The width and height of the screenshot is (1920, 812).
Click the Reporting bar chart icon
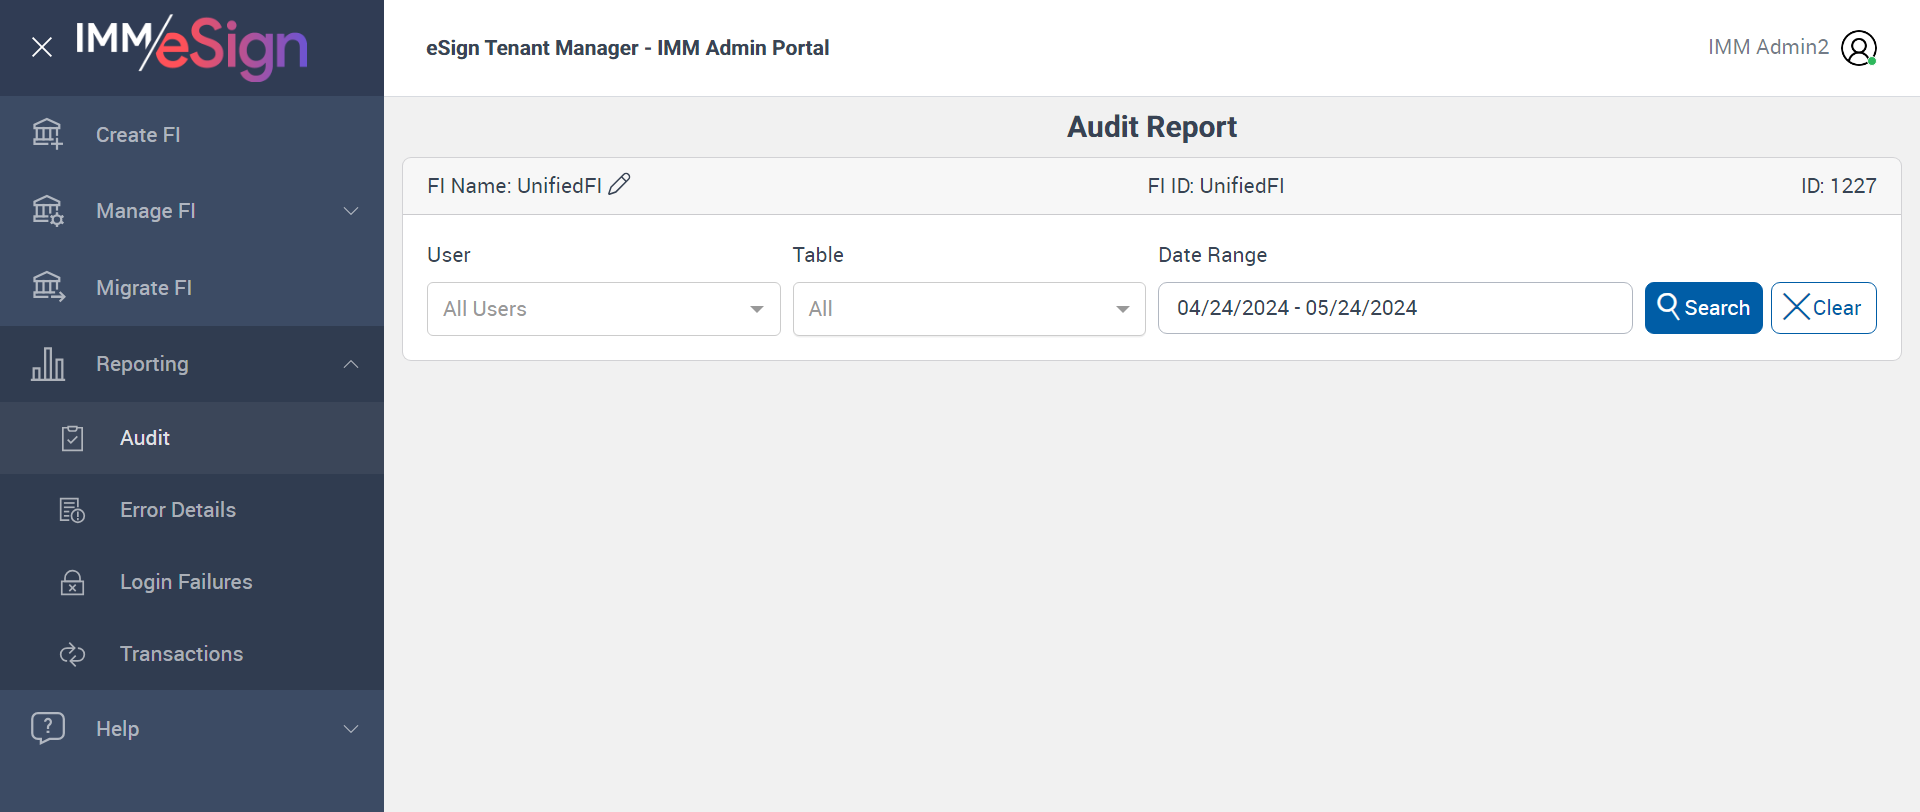click(47, 364)
